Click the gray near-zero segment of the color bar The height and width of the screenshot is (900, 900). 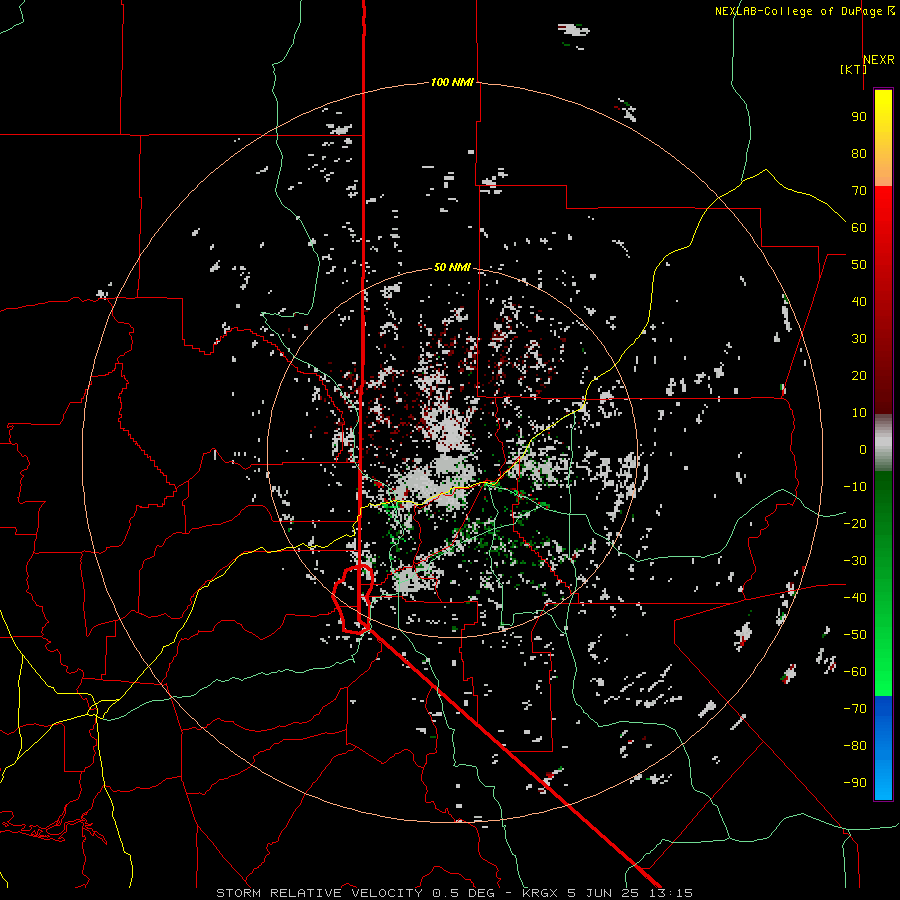[883, 443]
